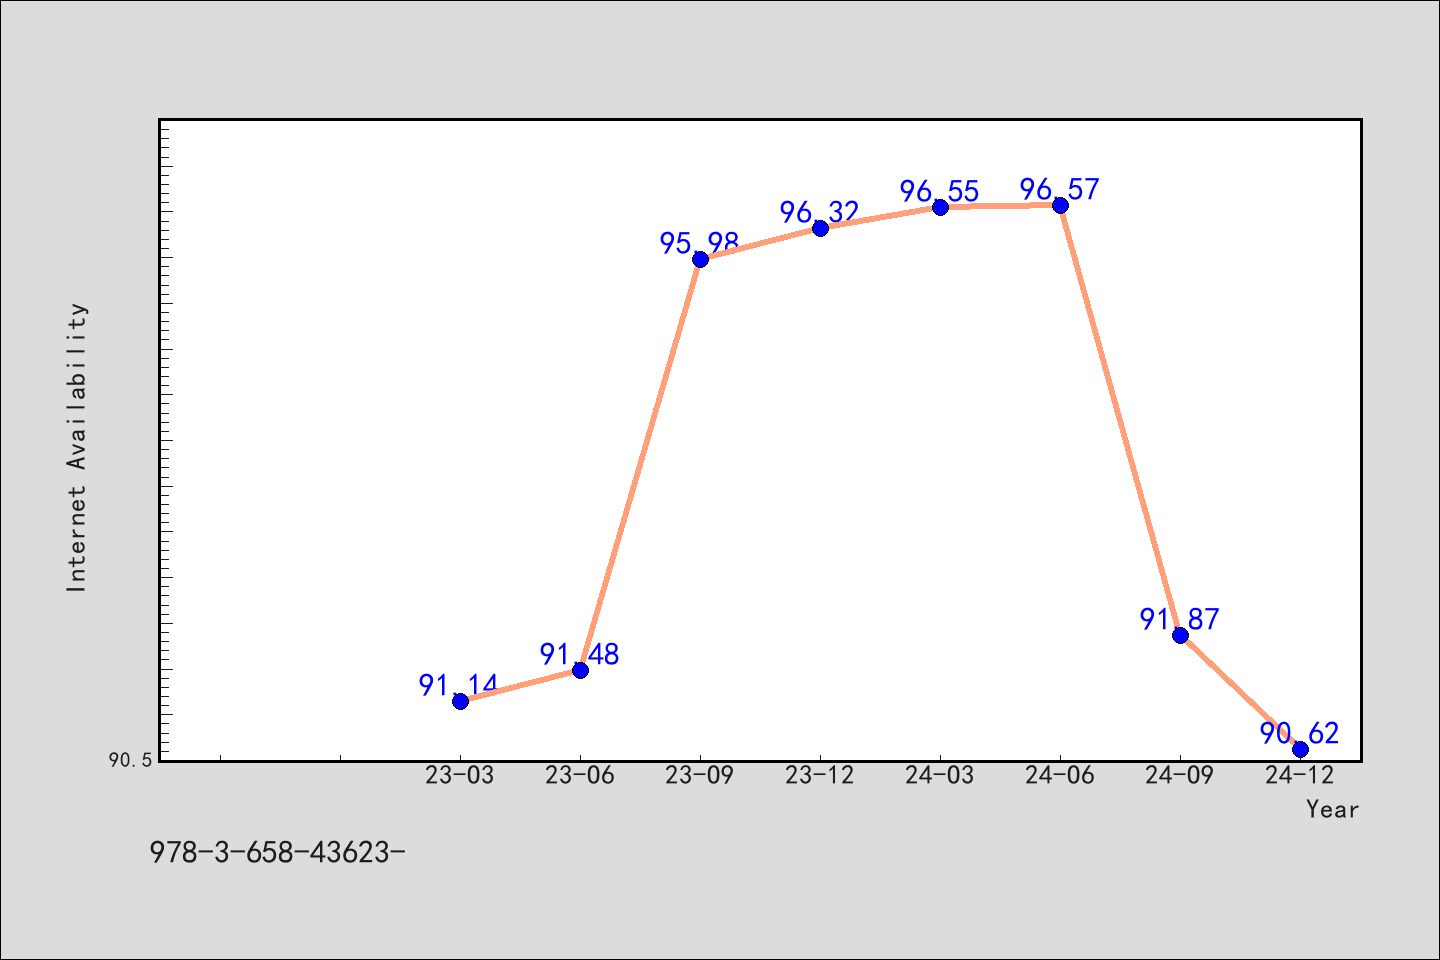Click the data point labeled 91.14
Image resolution: width=1440 pixels, height=960 pixels.
click(460, 701)
